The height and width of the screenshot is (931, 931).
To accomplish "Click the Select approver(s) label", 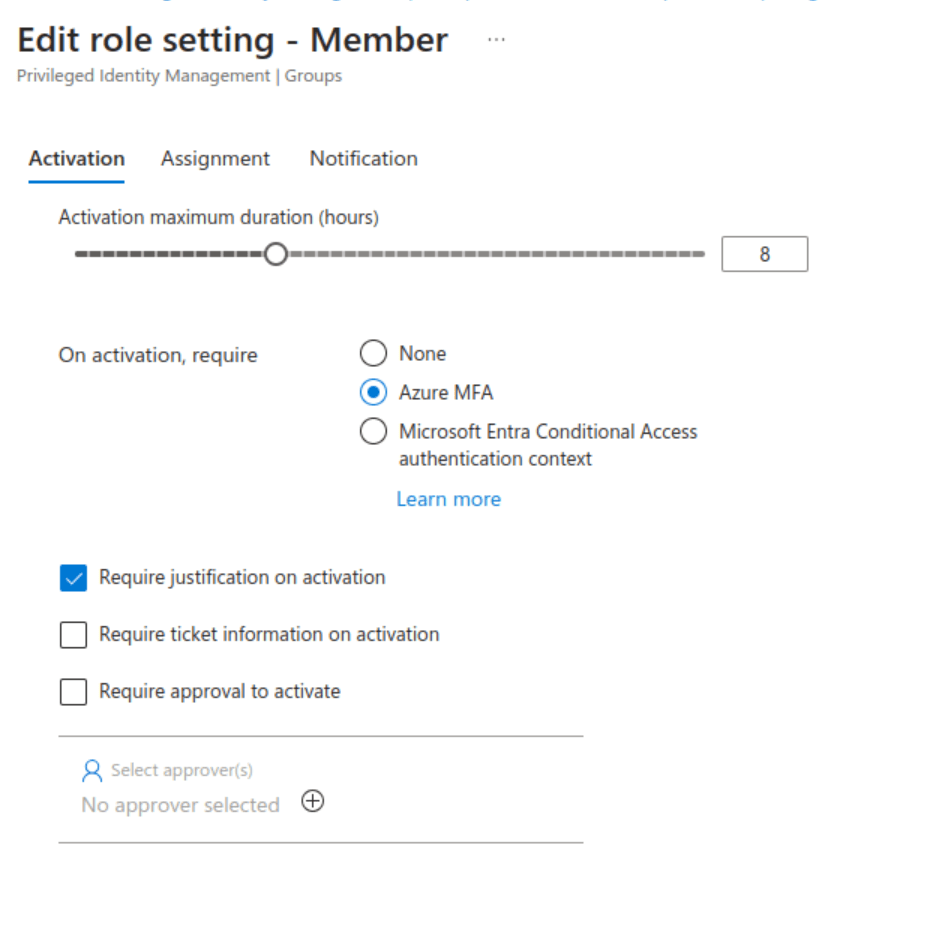I will coord(182,770).
